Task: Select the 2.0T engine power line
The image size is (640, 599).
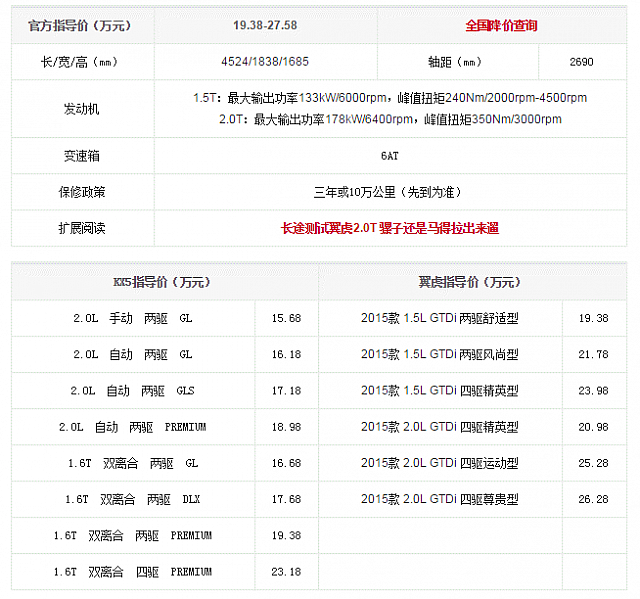Action: (390, 119)
